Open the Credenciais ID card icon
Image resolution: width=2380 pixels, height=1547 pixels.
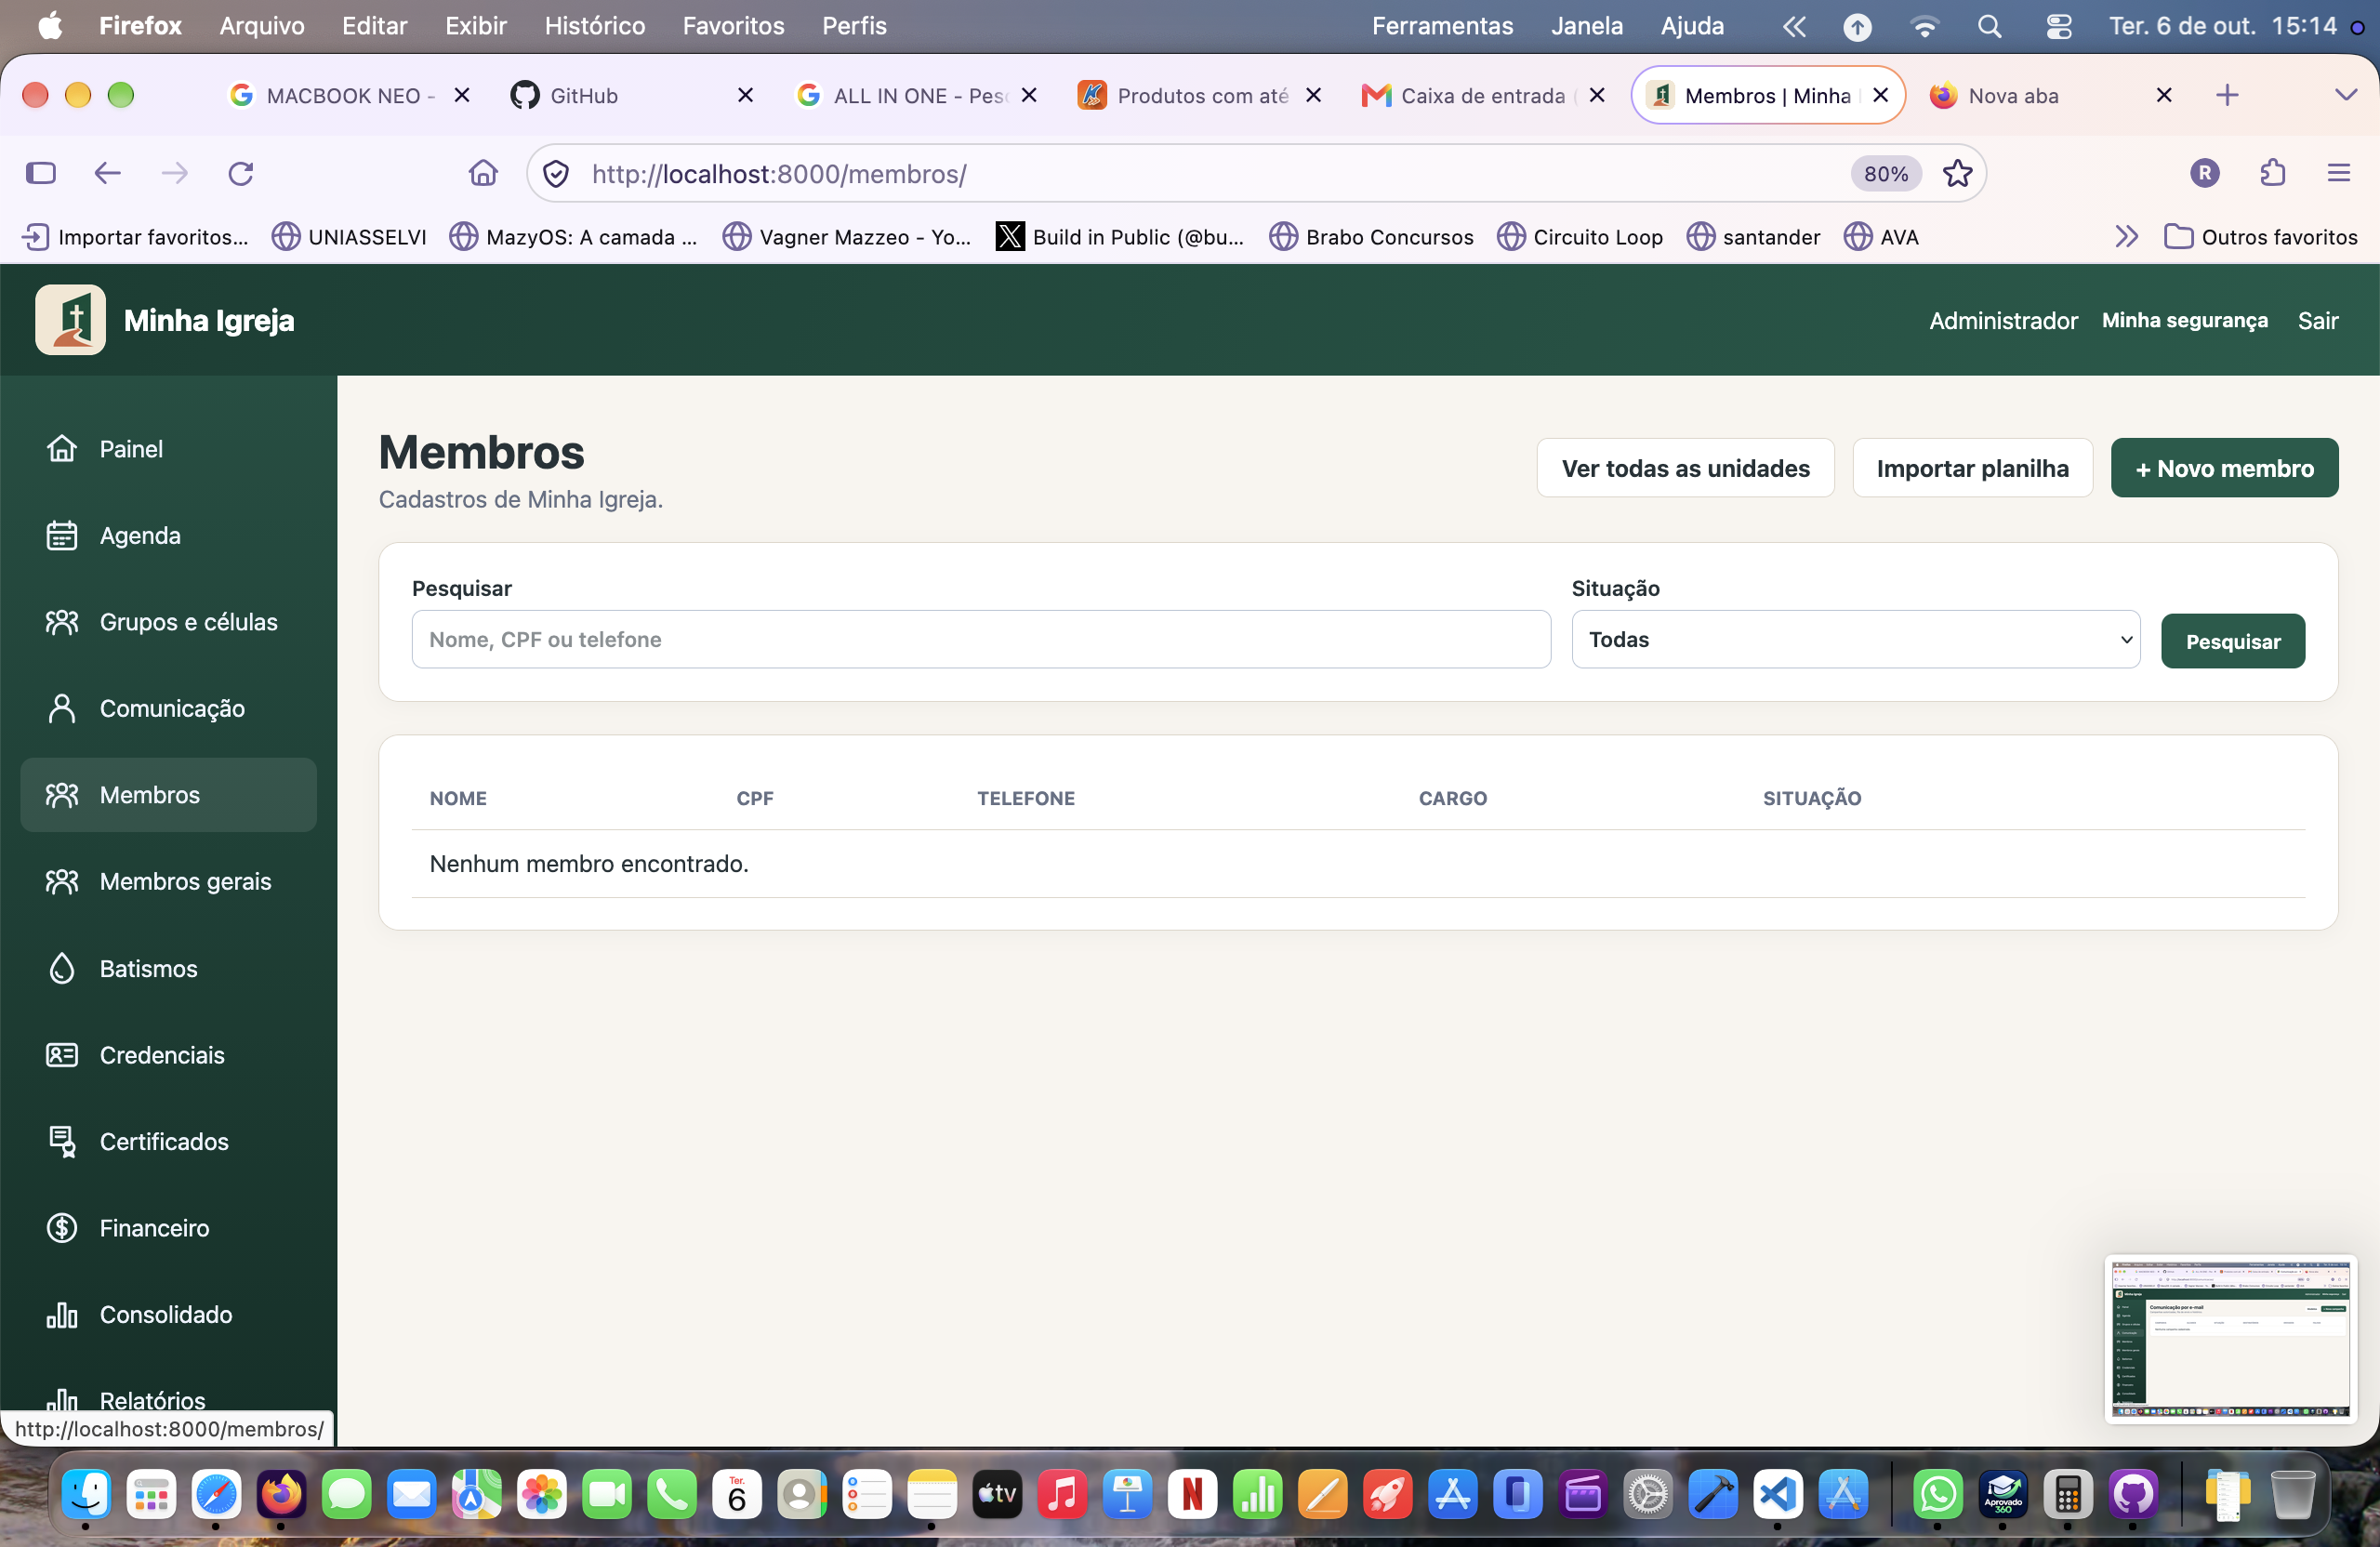coord(62,1054)
